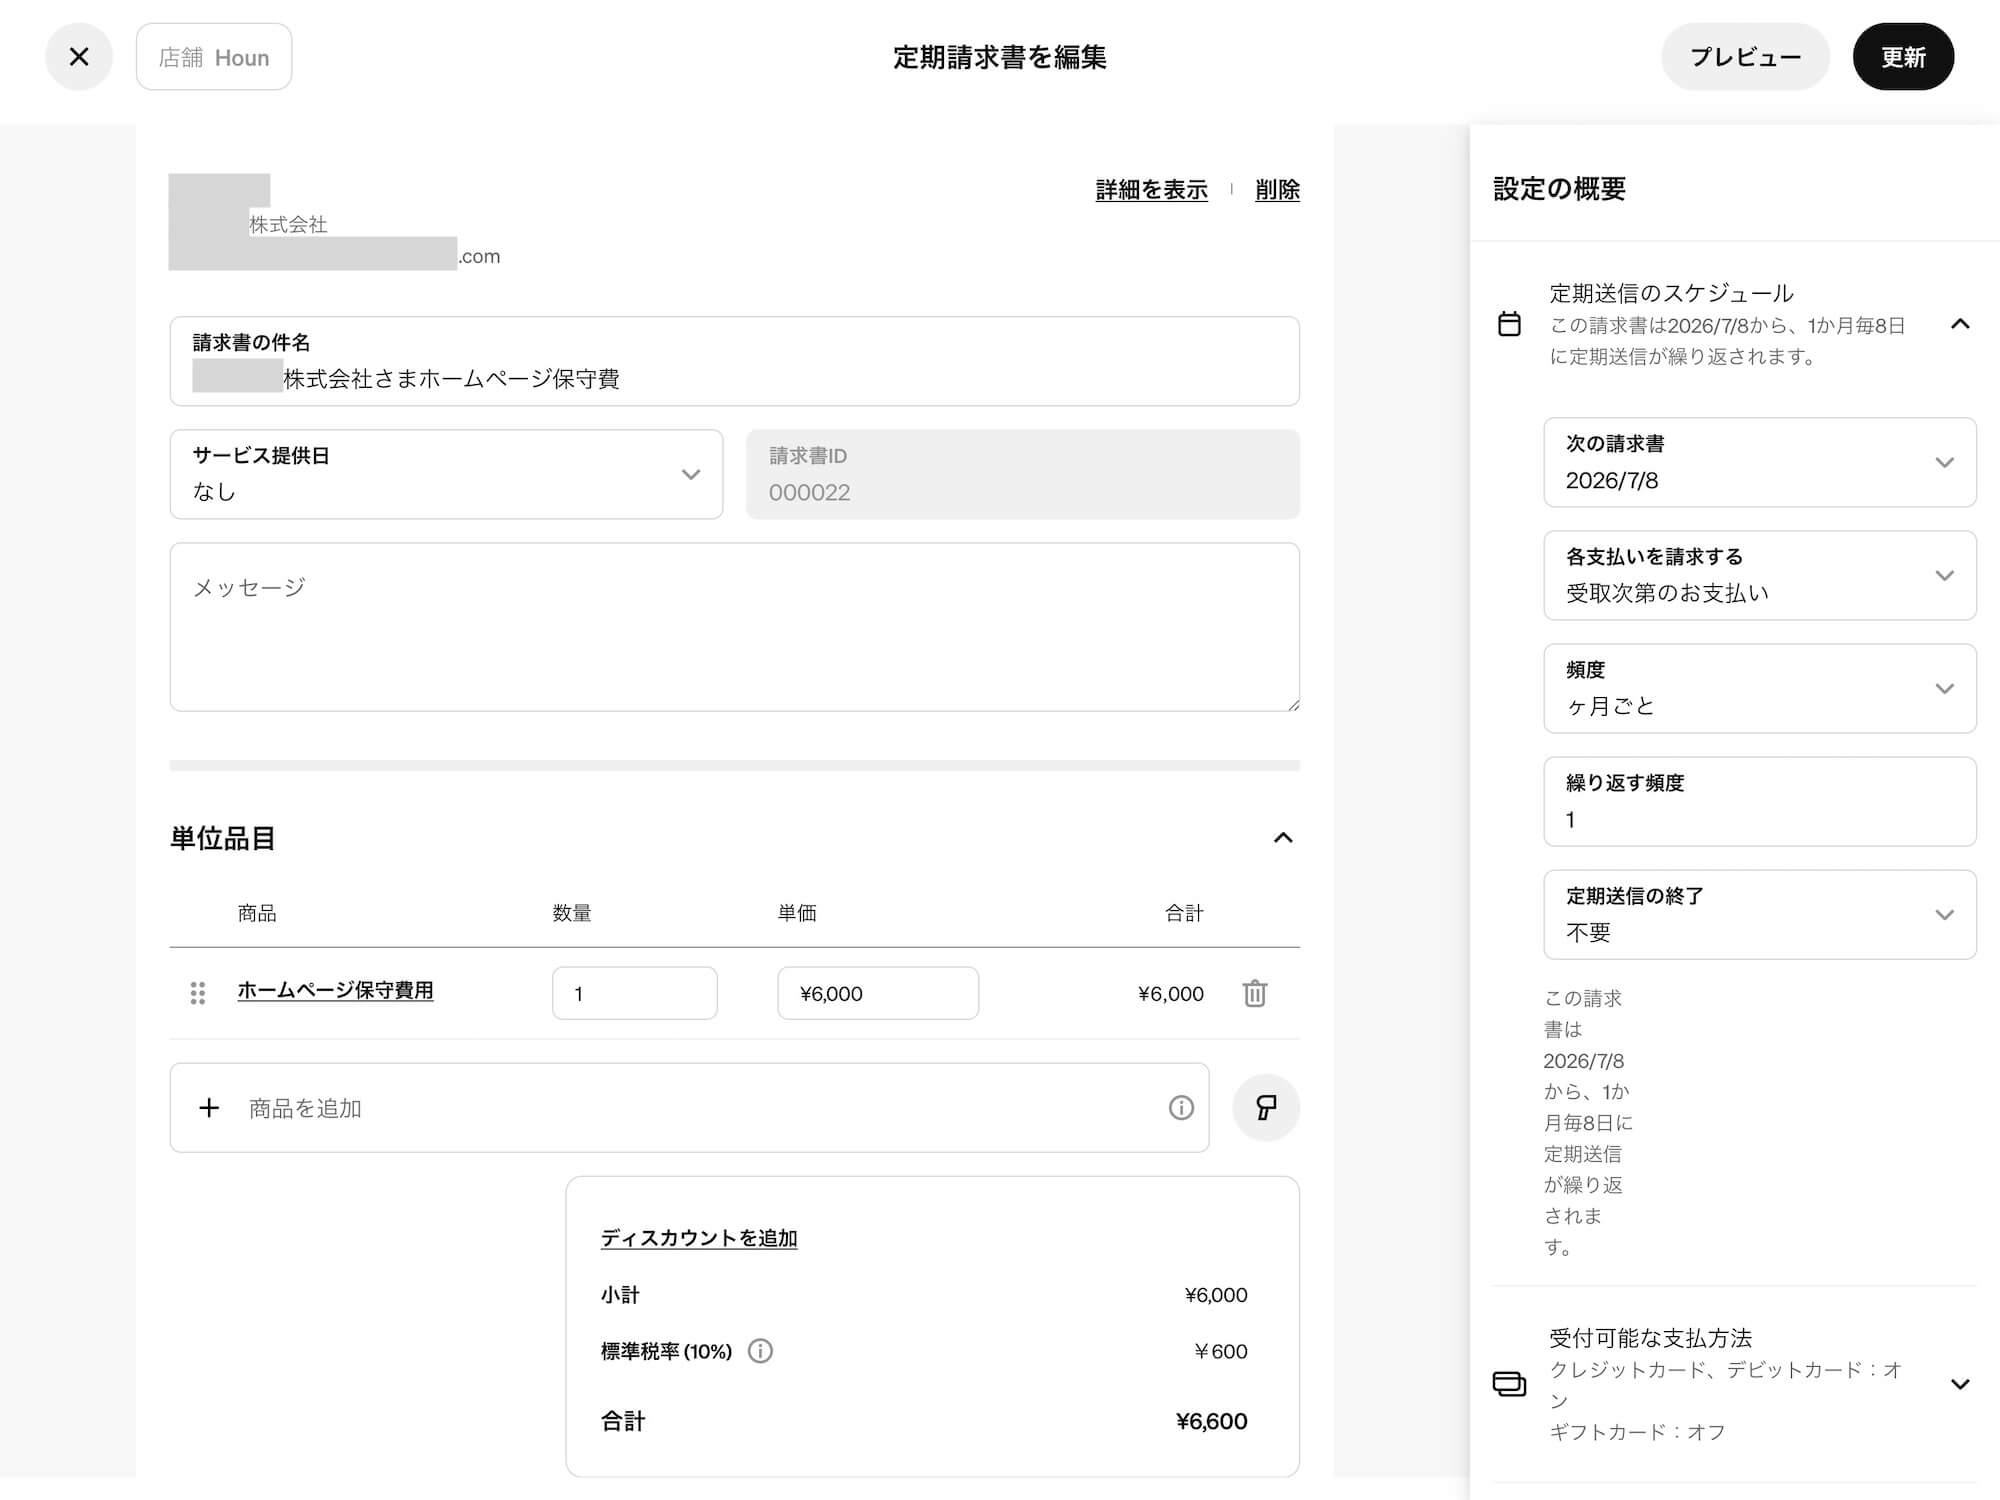Click the scanner icon button beside 商品を追加

[1266, 1108]
